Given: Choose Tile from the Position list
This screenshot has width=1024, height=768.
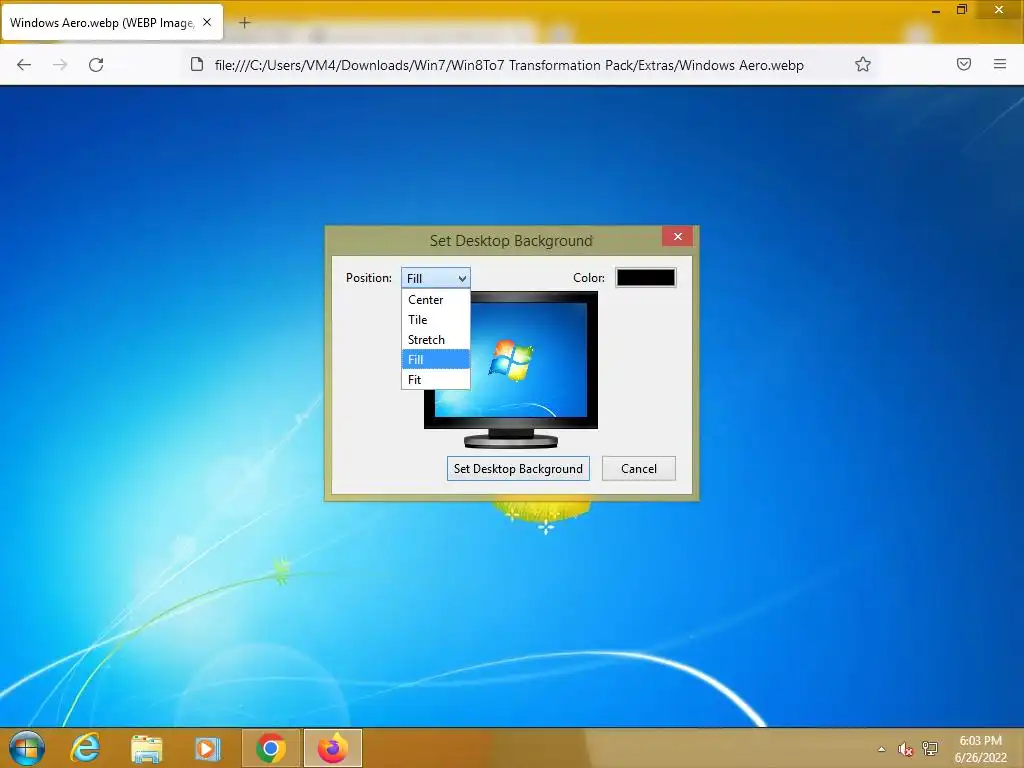Looking at the screenshot, I should 436,320.
